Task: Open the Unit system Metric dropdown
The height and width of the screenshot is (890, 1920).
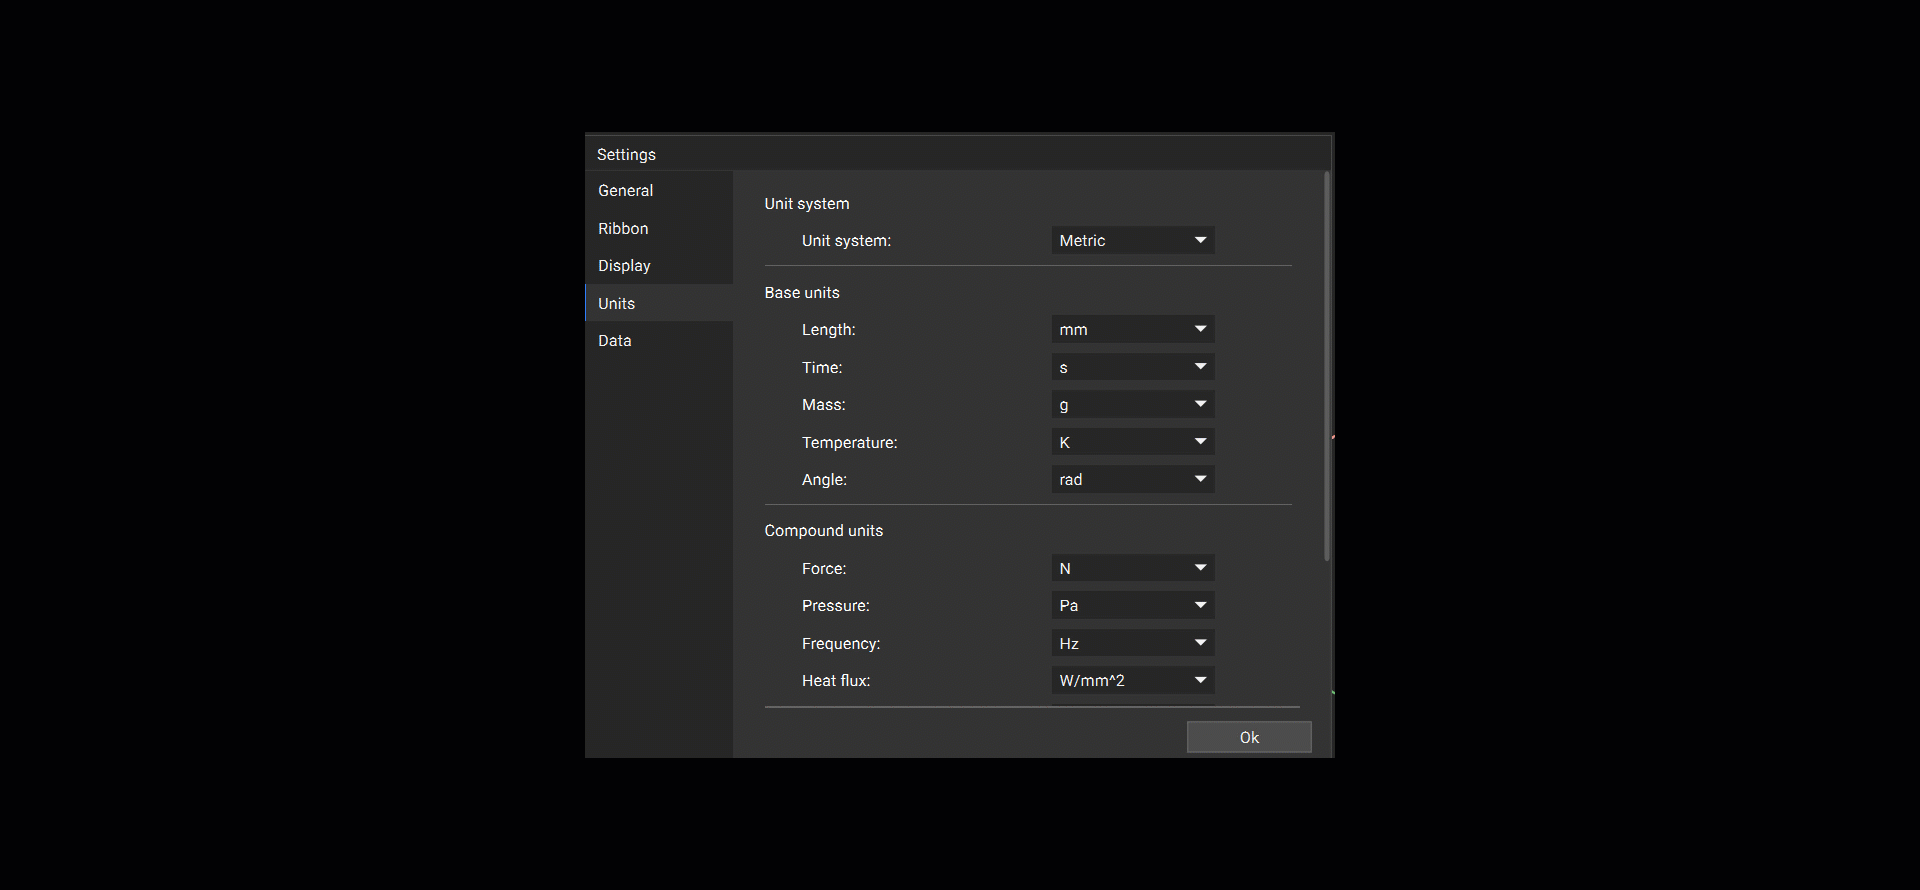Action: 1133,240
